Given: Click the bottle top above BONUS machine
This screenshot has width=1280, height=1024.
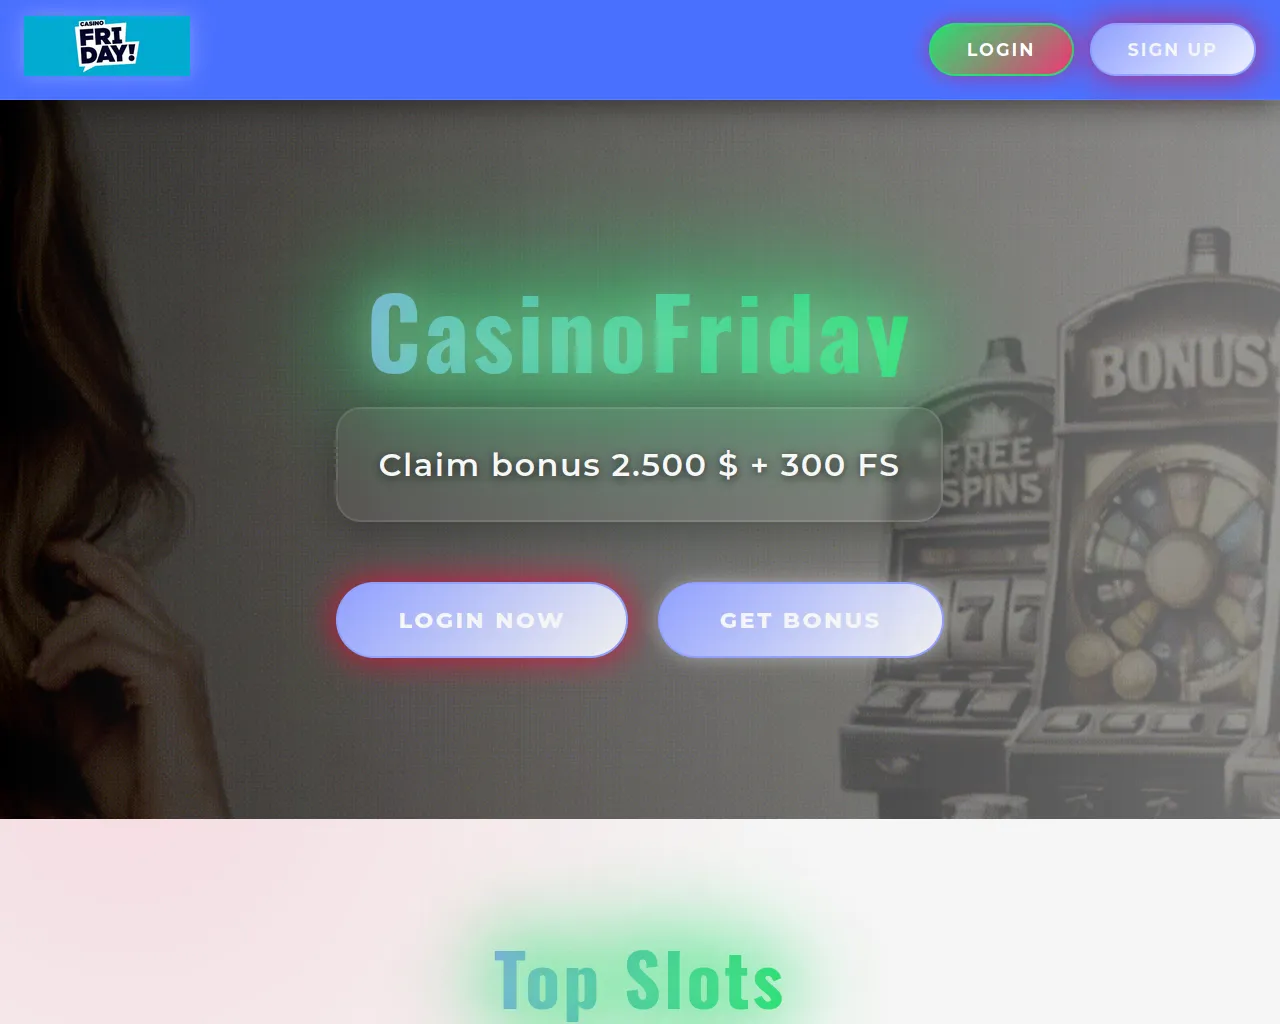Looking at the screenshot, I should pos(1208,250).
